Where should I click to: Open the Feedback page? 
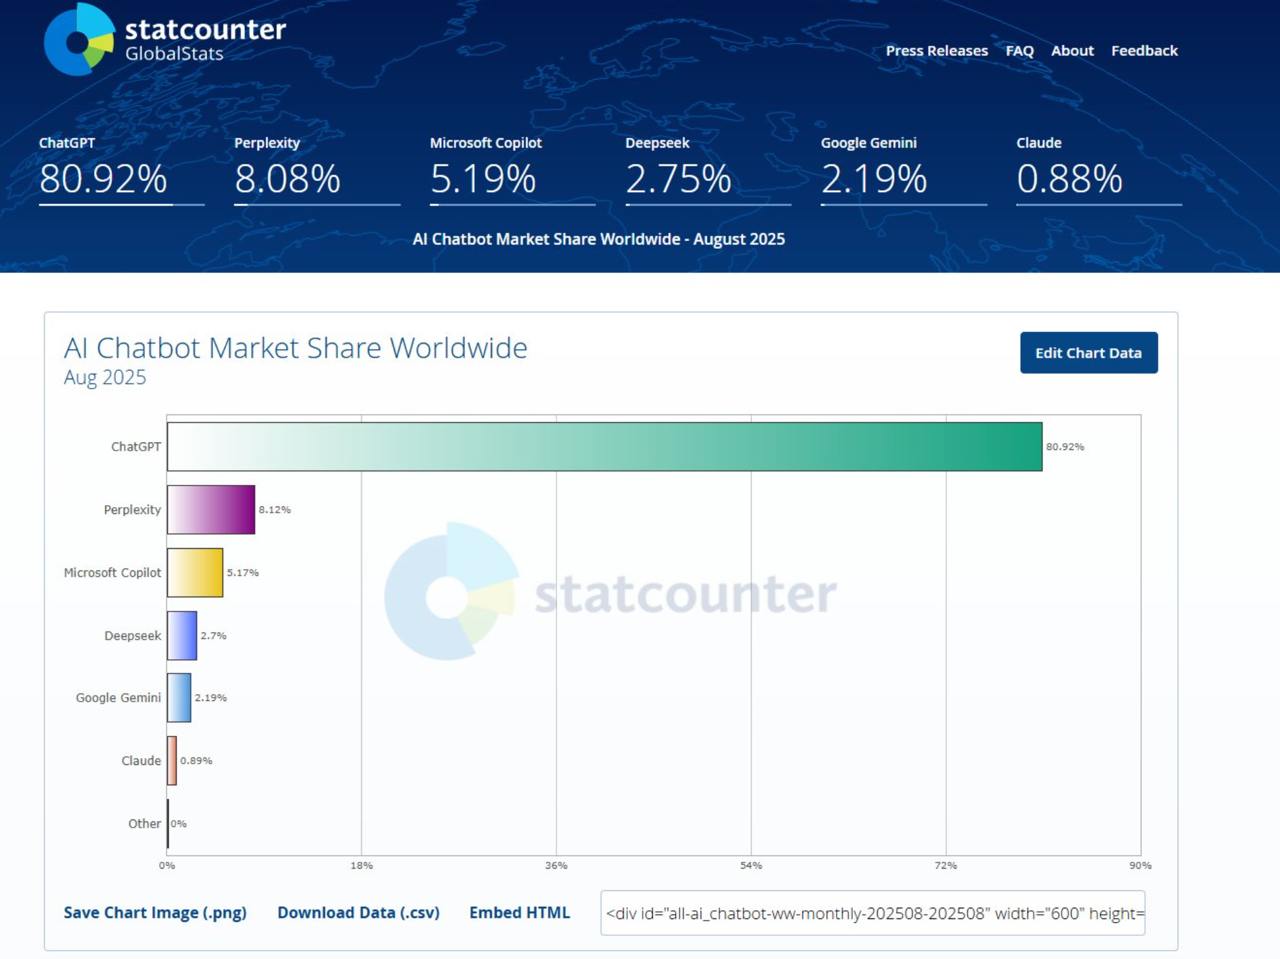pos(1143,50)
